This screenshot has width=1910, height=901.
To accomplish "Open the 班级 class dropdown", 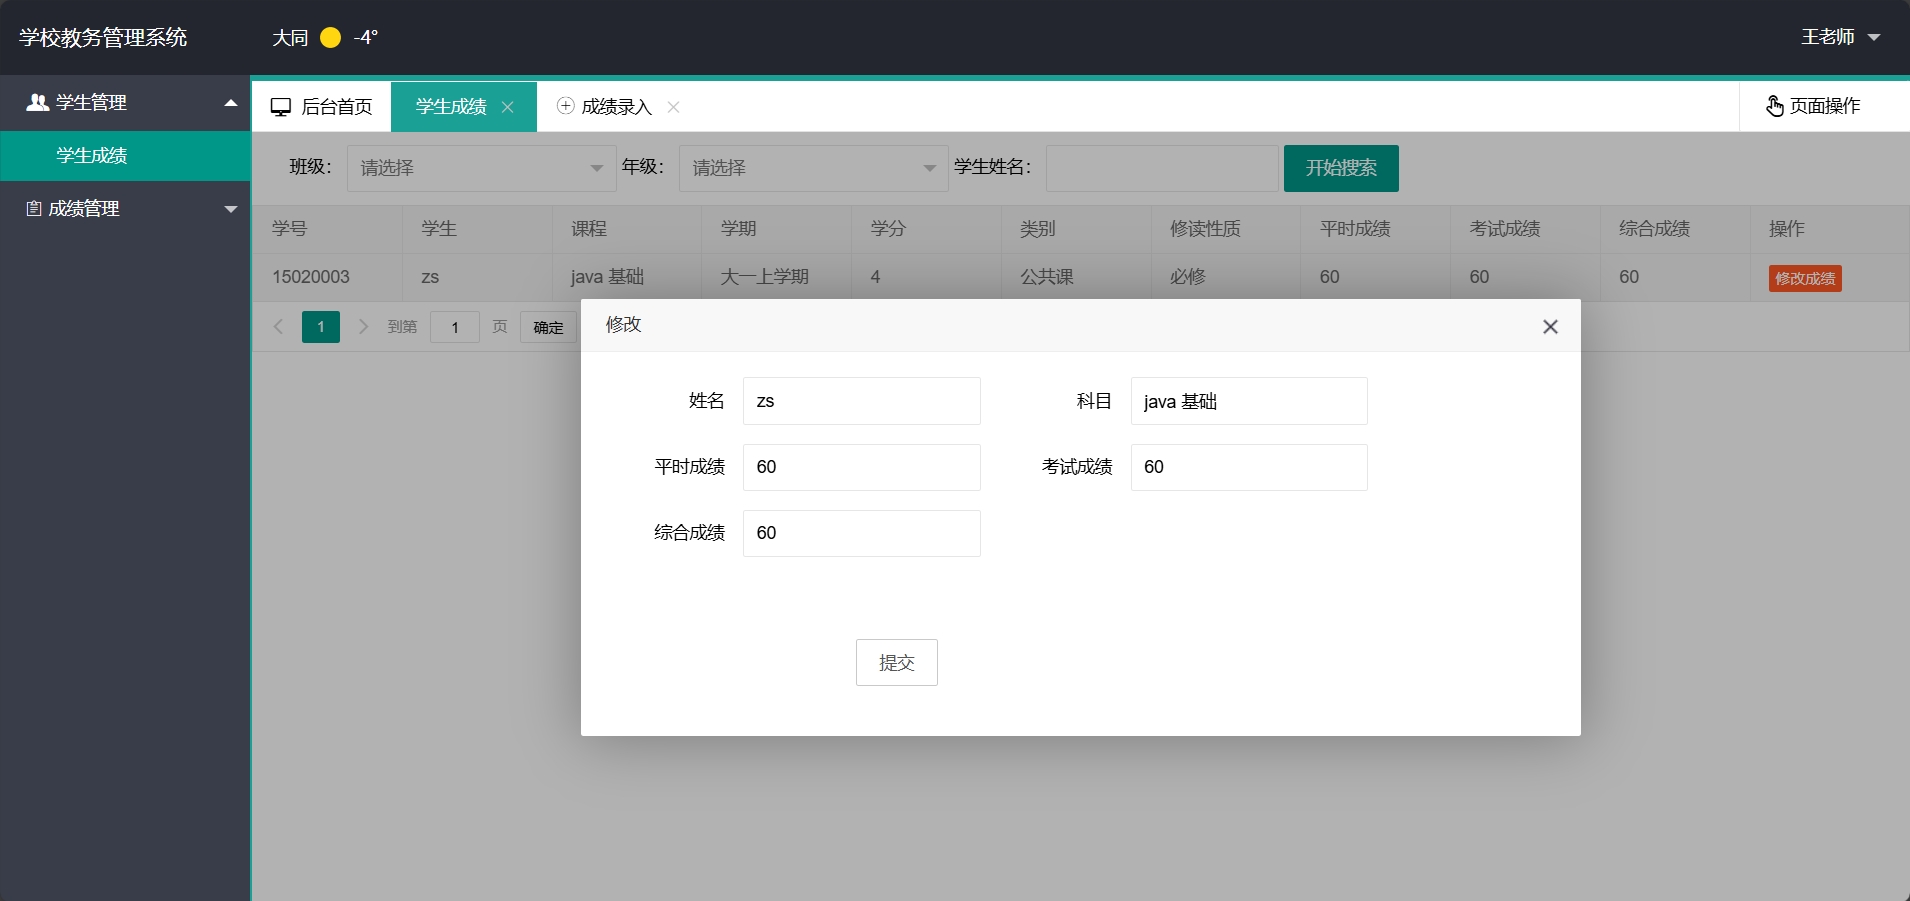I will coord(480,167).
